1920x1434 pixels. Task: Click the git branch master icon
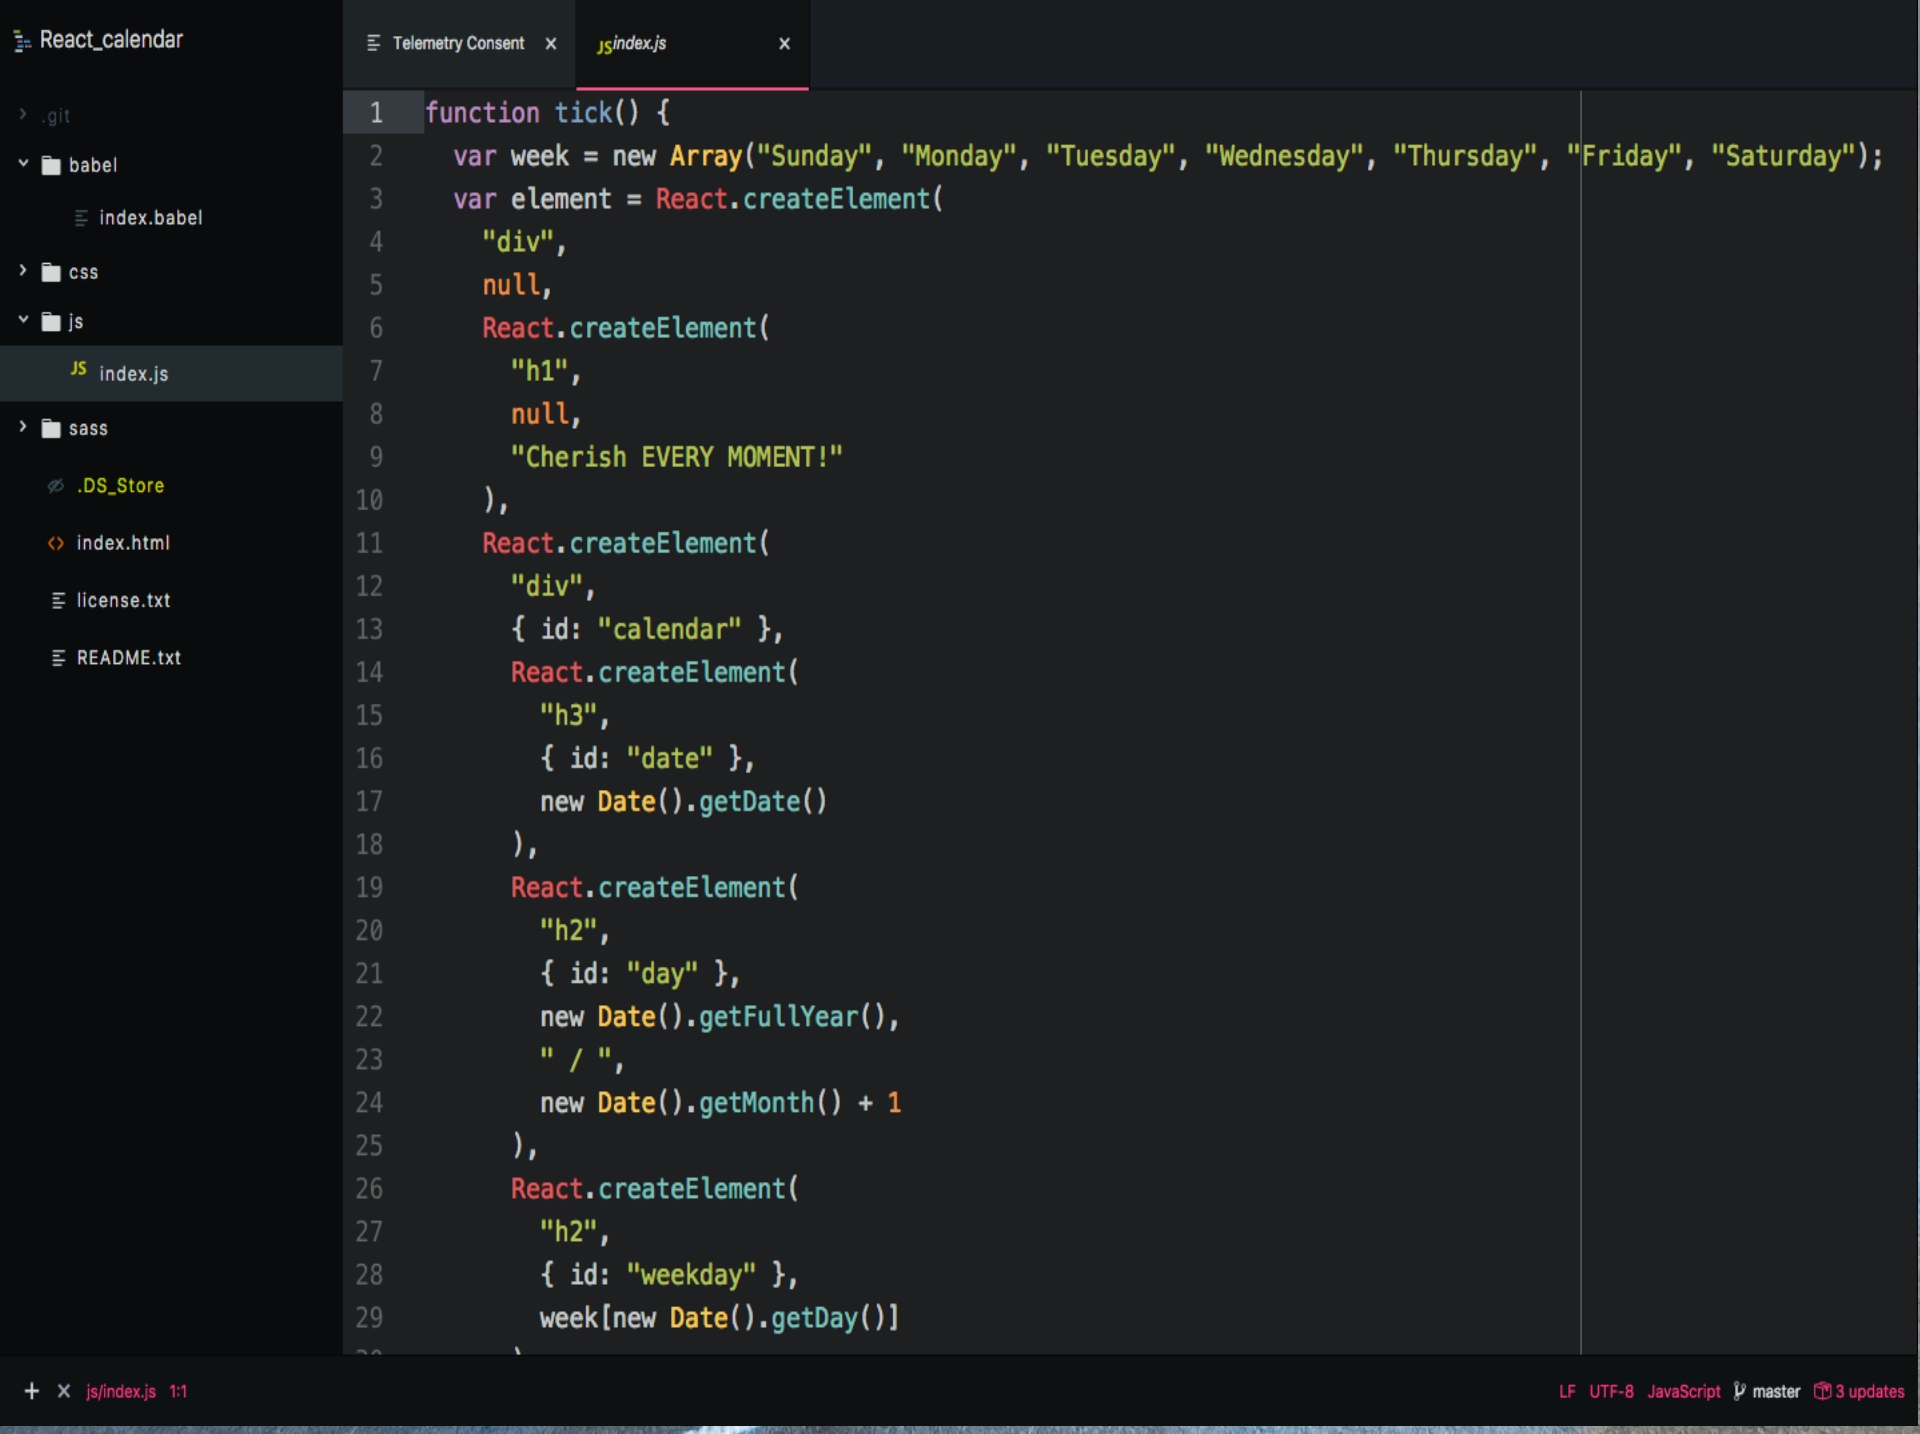point(1740,1391)
